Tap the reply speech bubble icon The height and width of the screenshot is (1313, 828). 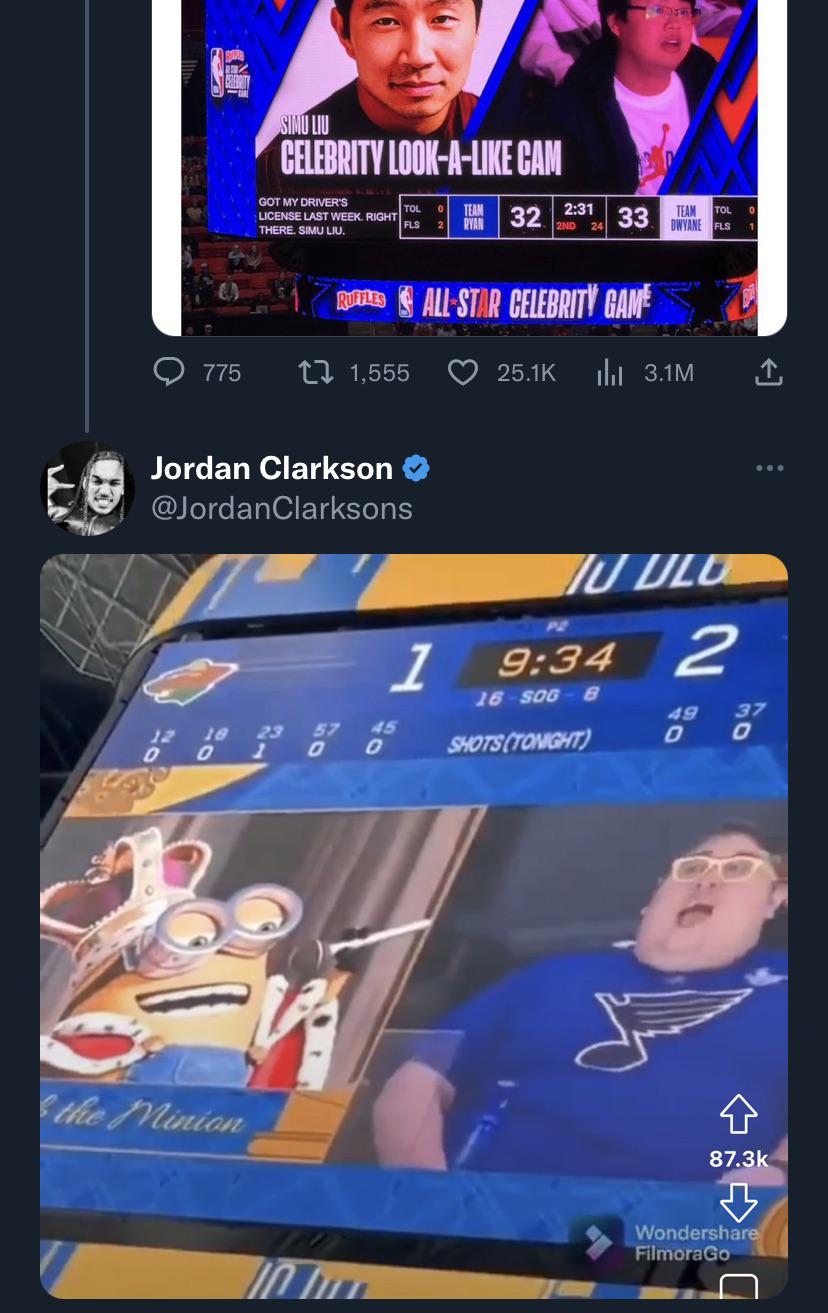coord(169,373)
